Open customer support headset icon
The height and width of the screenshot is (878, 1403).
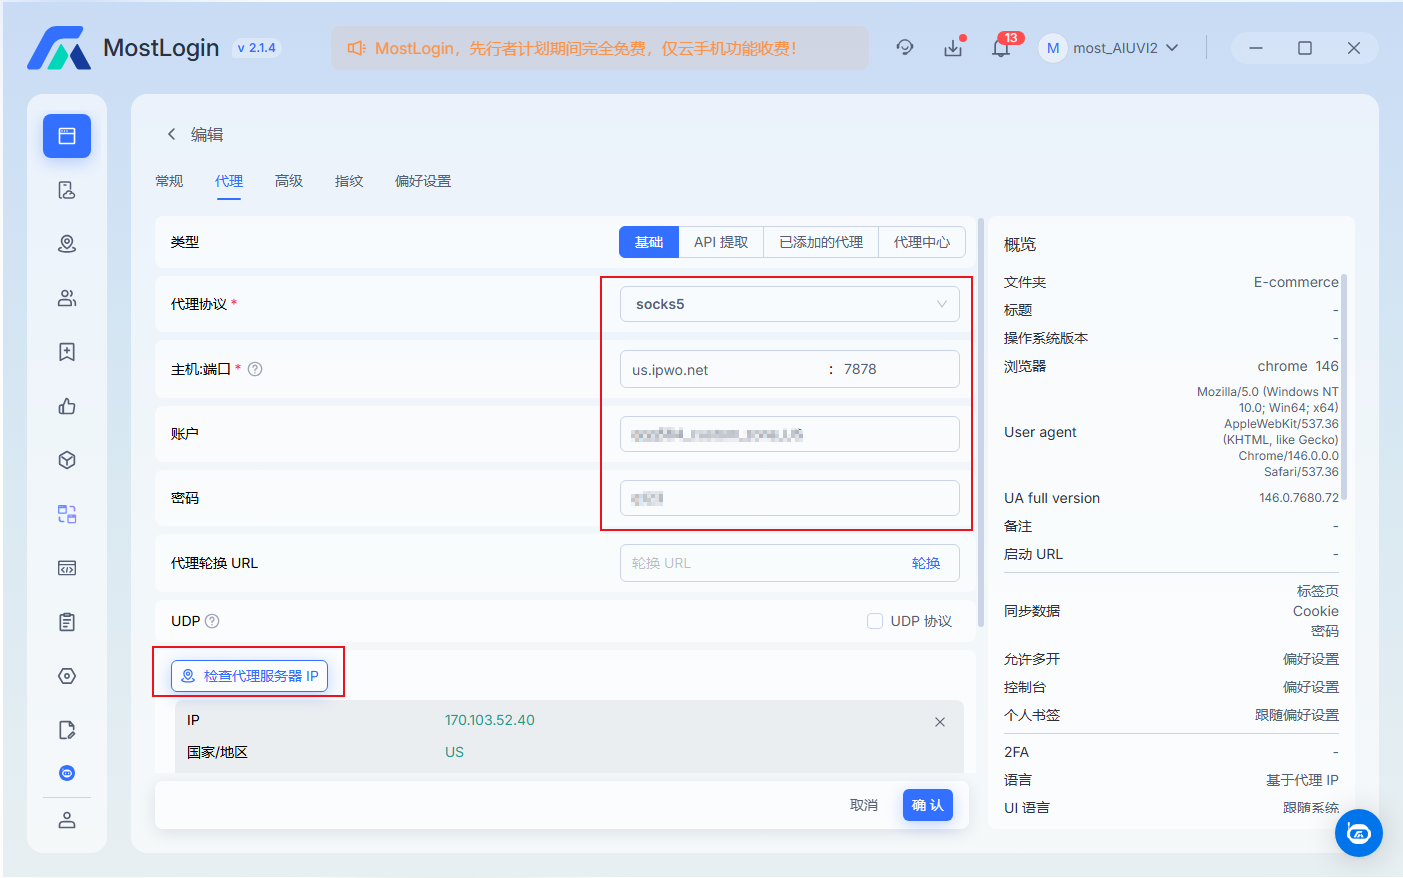coord(905,47)
